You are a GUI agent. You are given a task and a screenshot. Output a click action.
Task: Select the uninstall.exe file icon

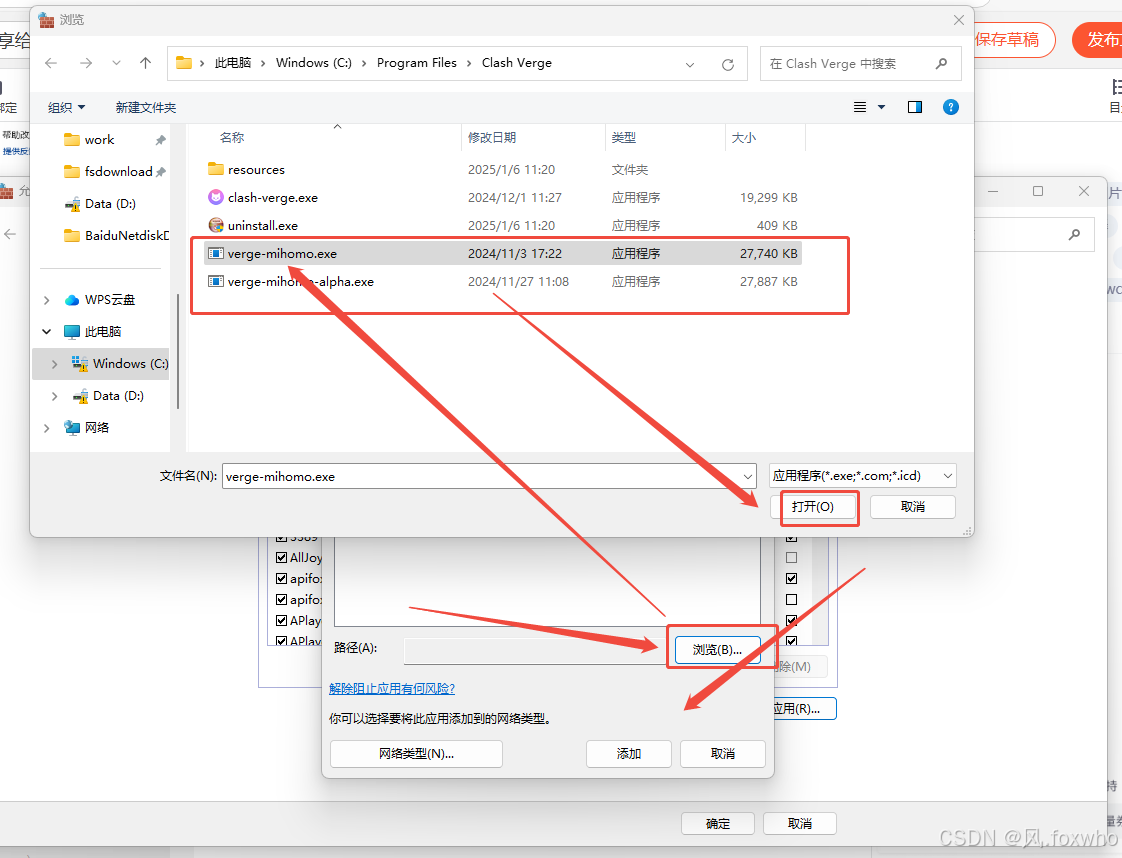[215, 225]
